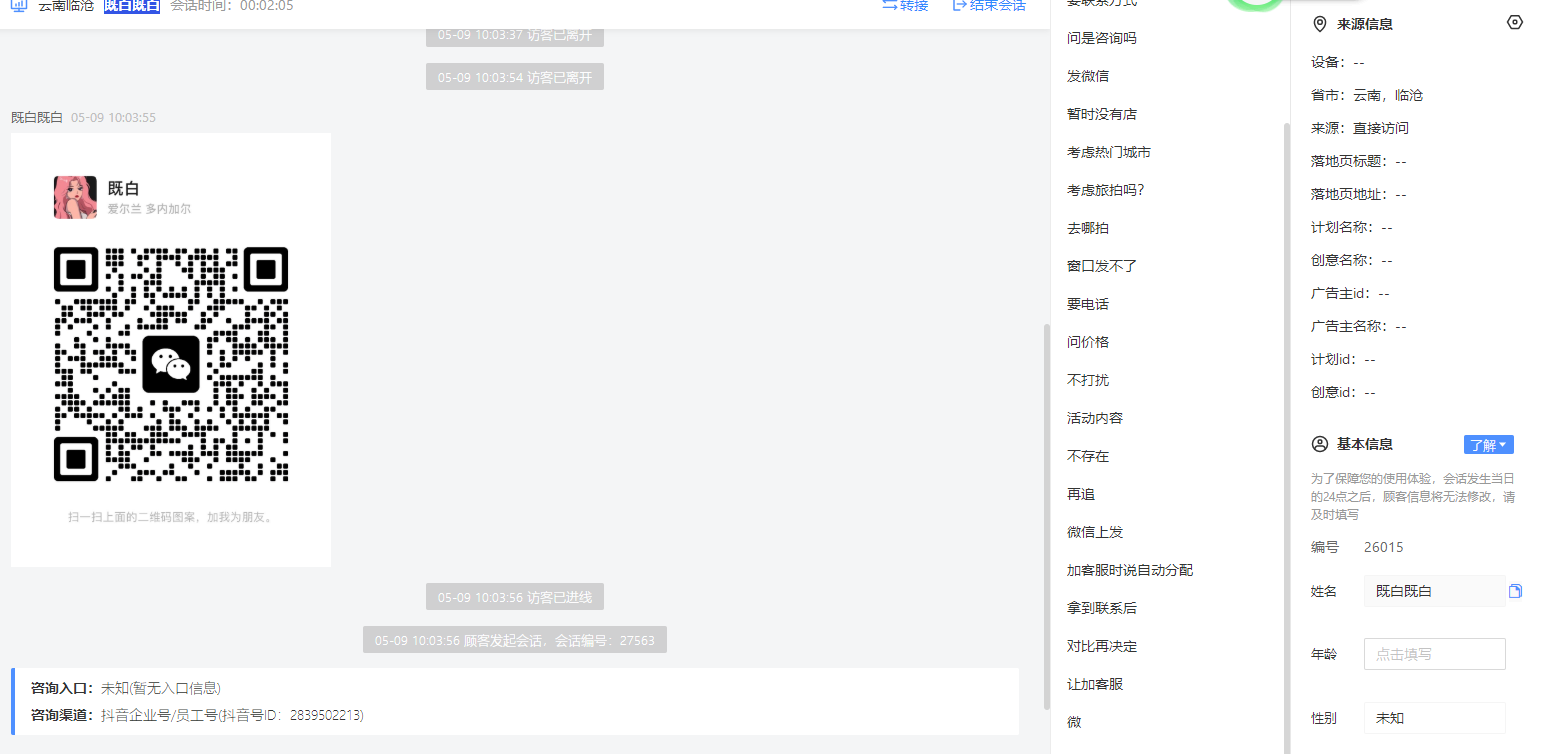Select quick reply 发微信
1543x754 pixels.
point(1088,76)
